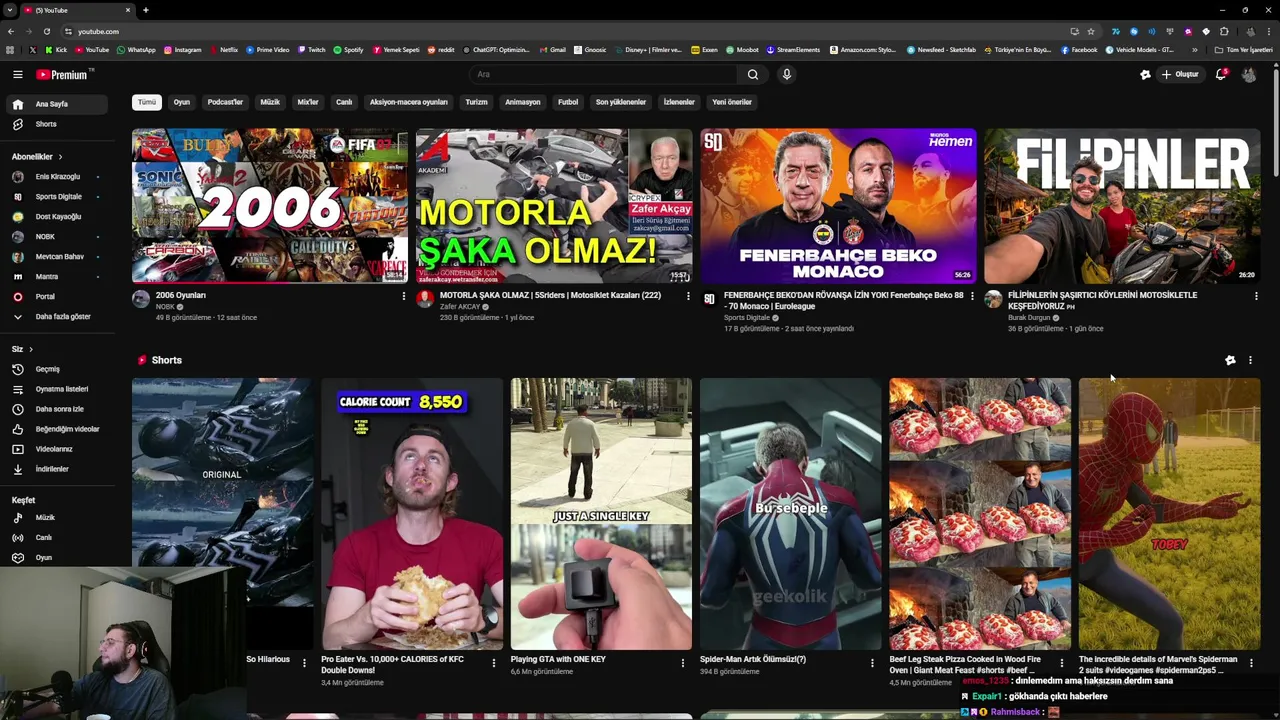
Task: Open Sports Digitale channel subscription
Action: [x=55, y=197]
